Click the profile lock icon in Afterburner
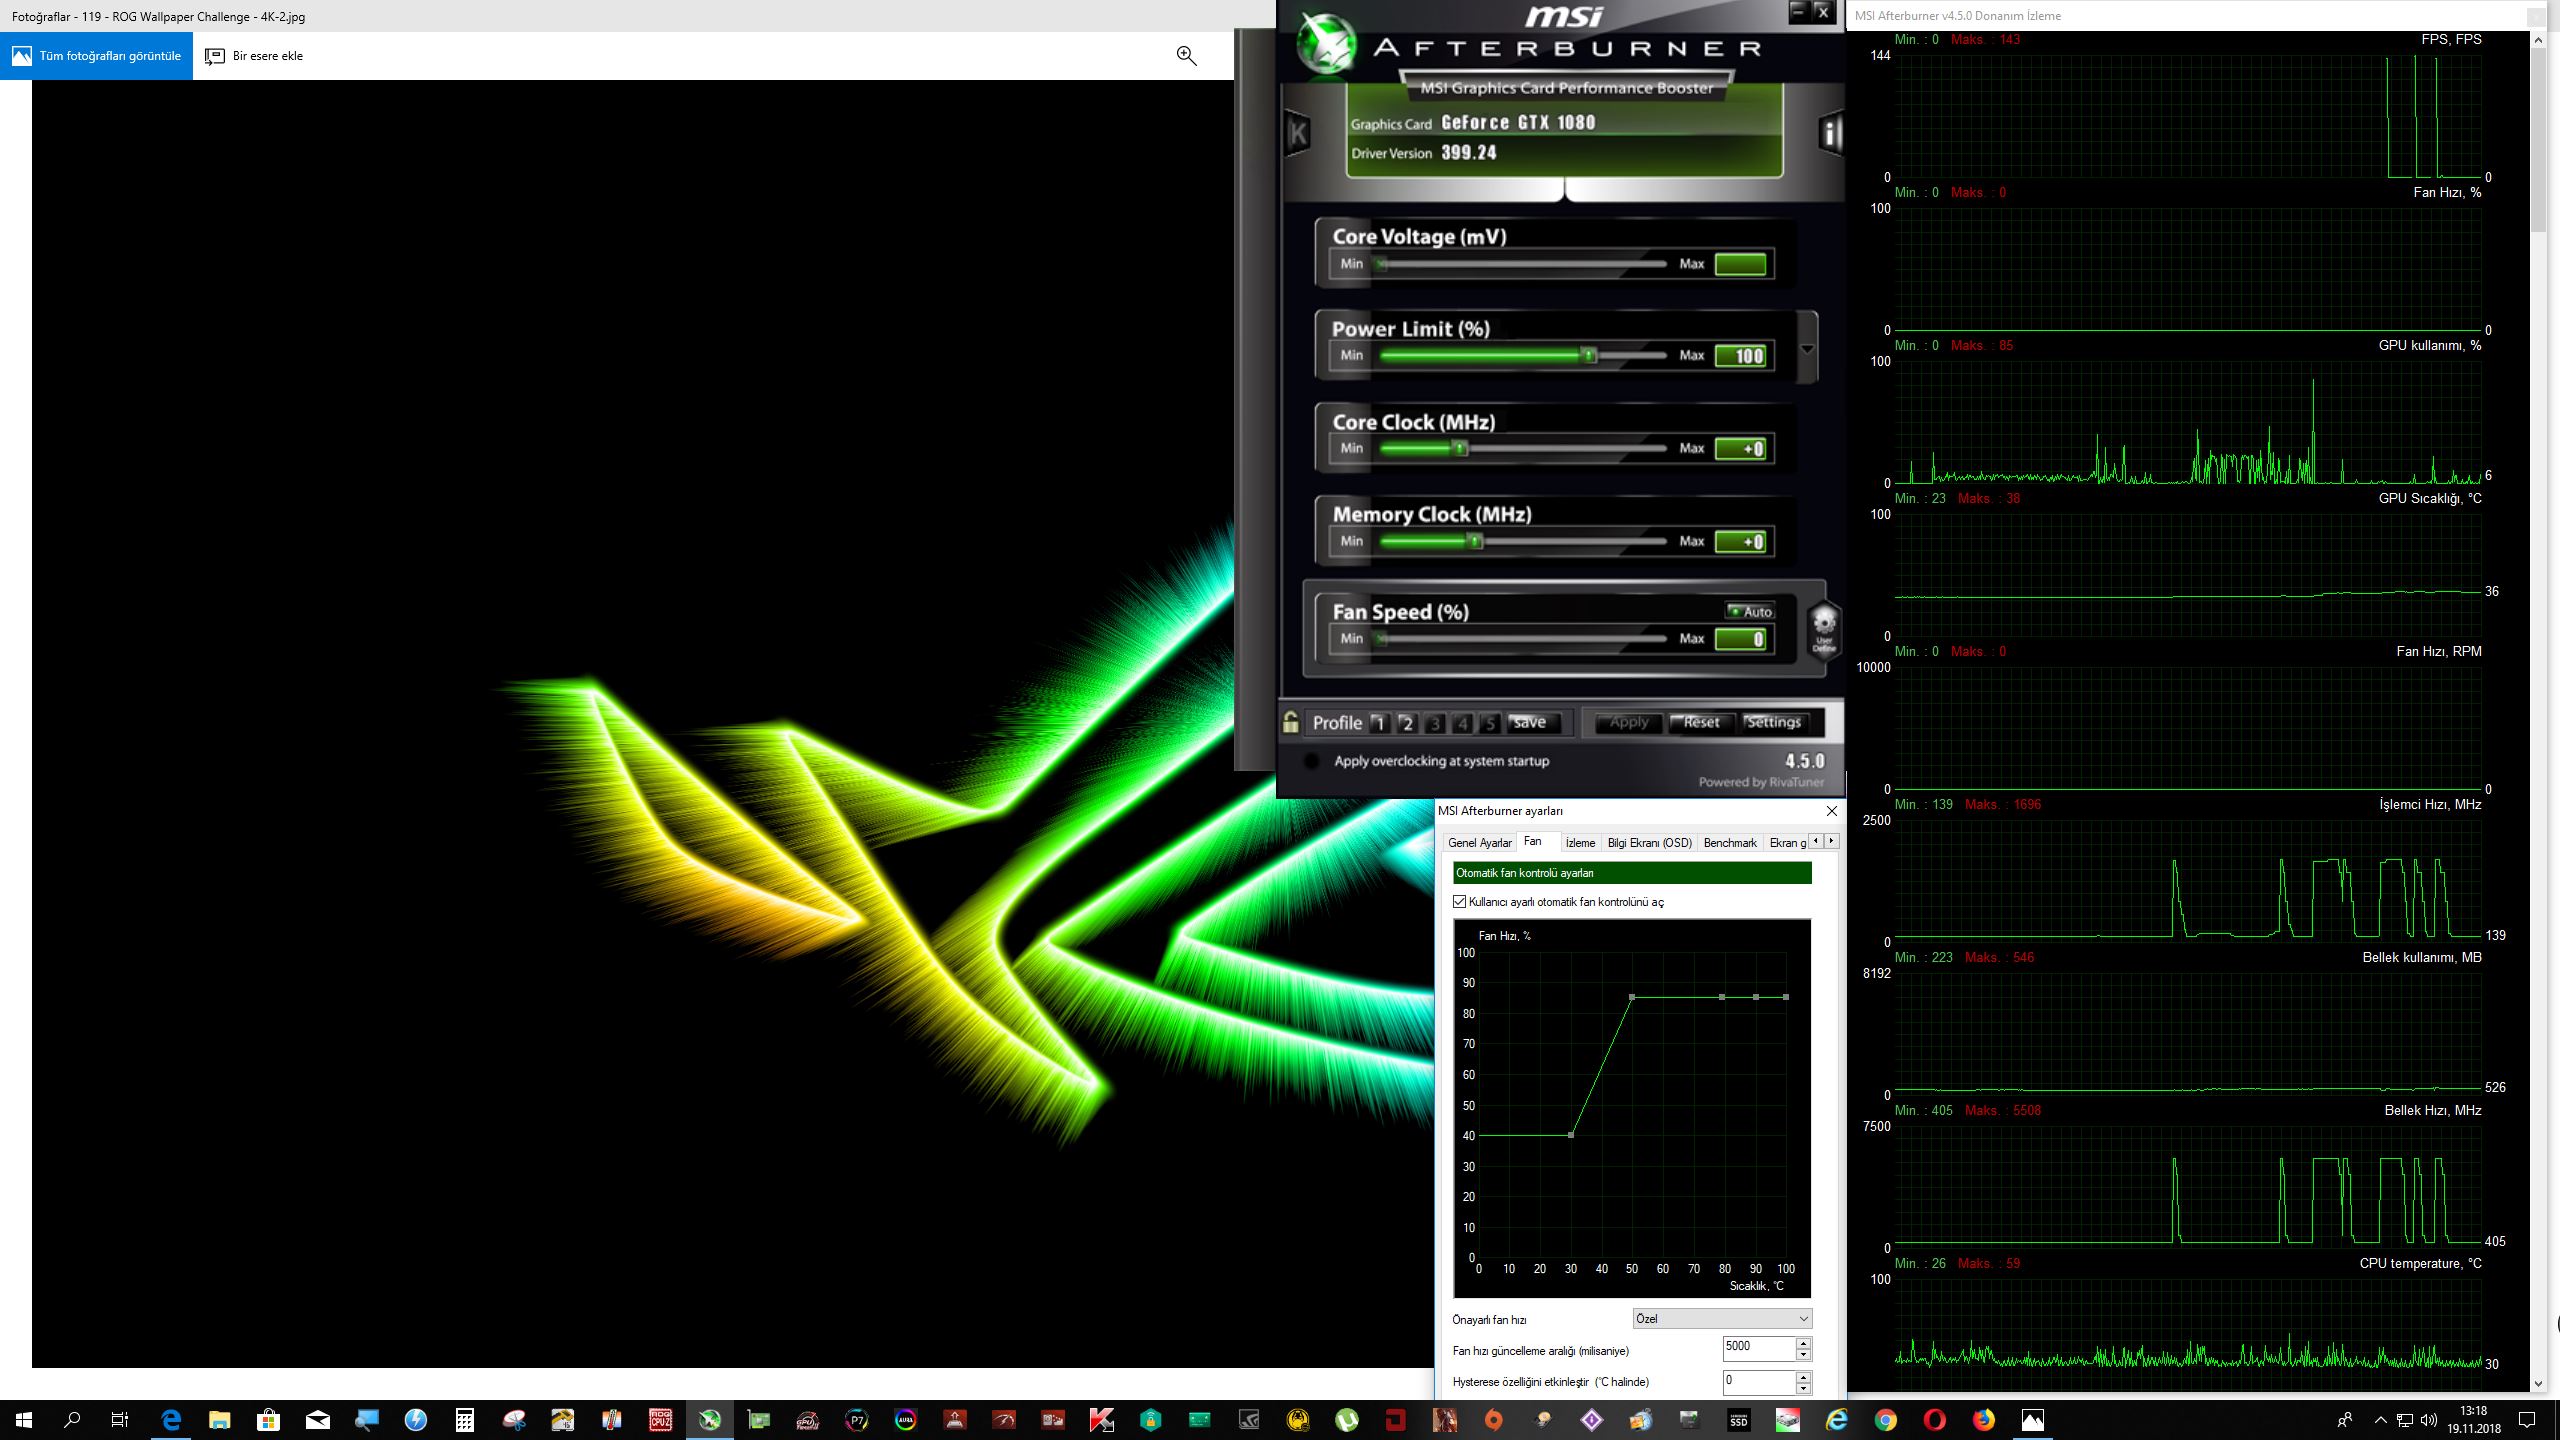The image size is (2560, 1440). click(x=1291, y=722)
